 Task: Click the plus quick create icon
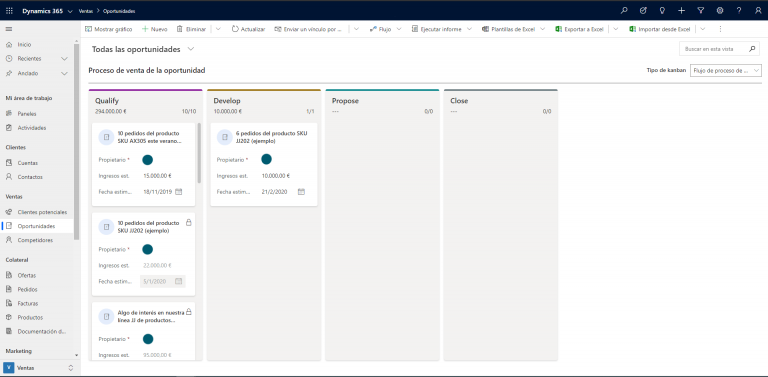point(681,11)
